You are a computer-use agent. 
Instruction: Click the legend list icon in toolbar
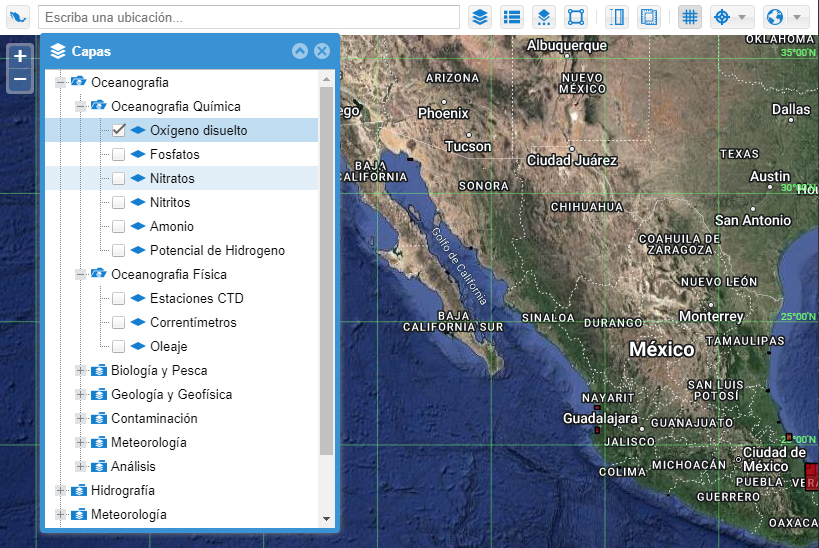pos(512,17)
